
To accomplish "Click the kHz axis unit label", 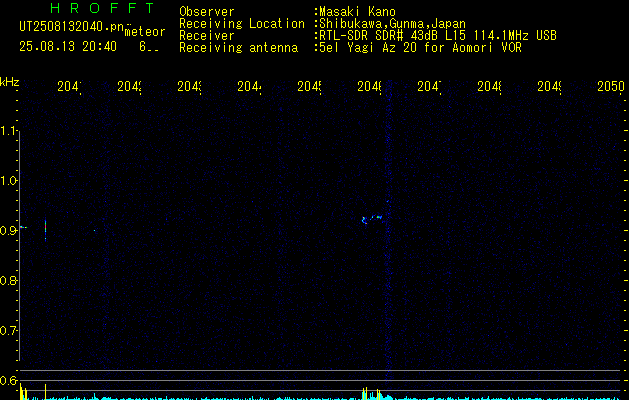I will tap(10, 82).
